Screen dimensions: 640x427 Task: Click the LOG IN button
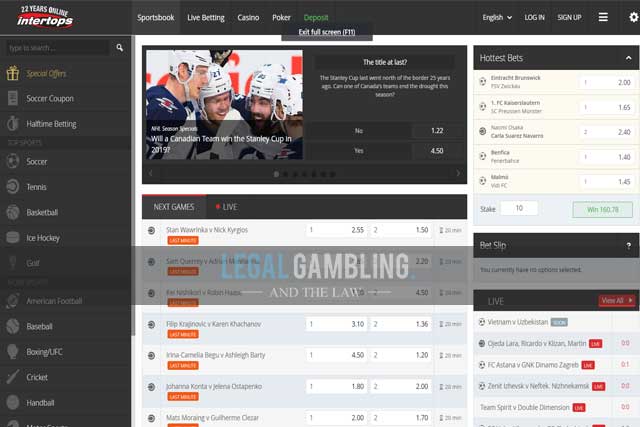coord(534,18)
